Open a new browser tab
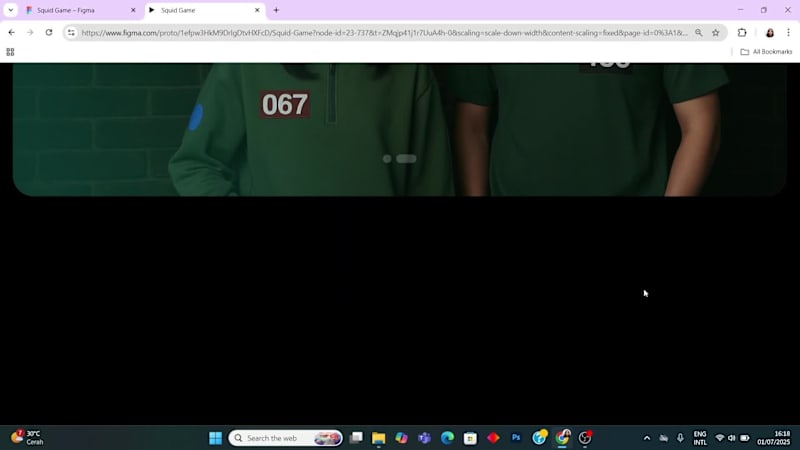Image resolution: width=800 pixels, height=450 pixels. point(276,10)
